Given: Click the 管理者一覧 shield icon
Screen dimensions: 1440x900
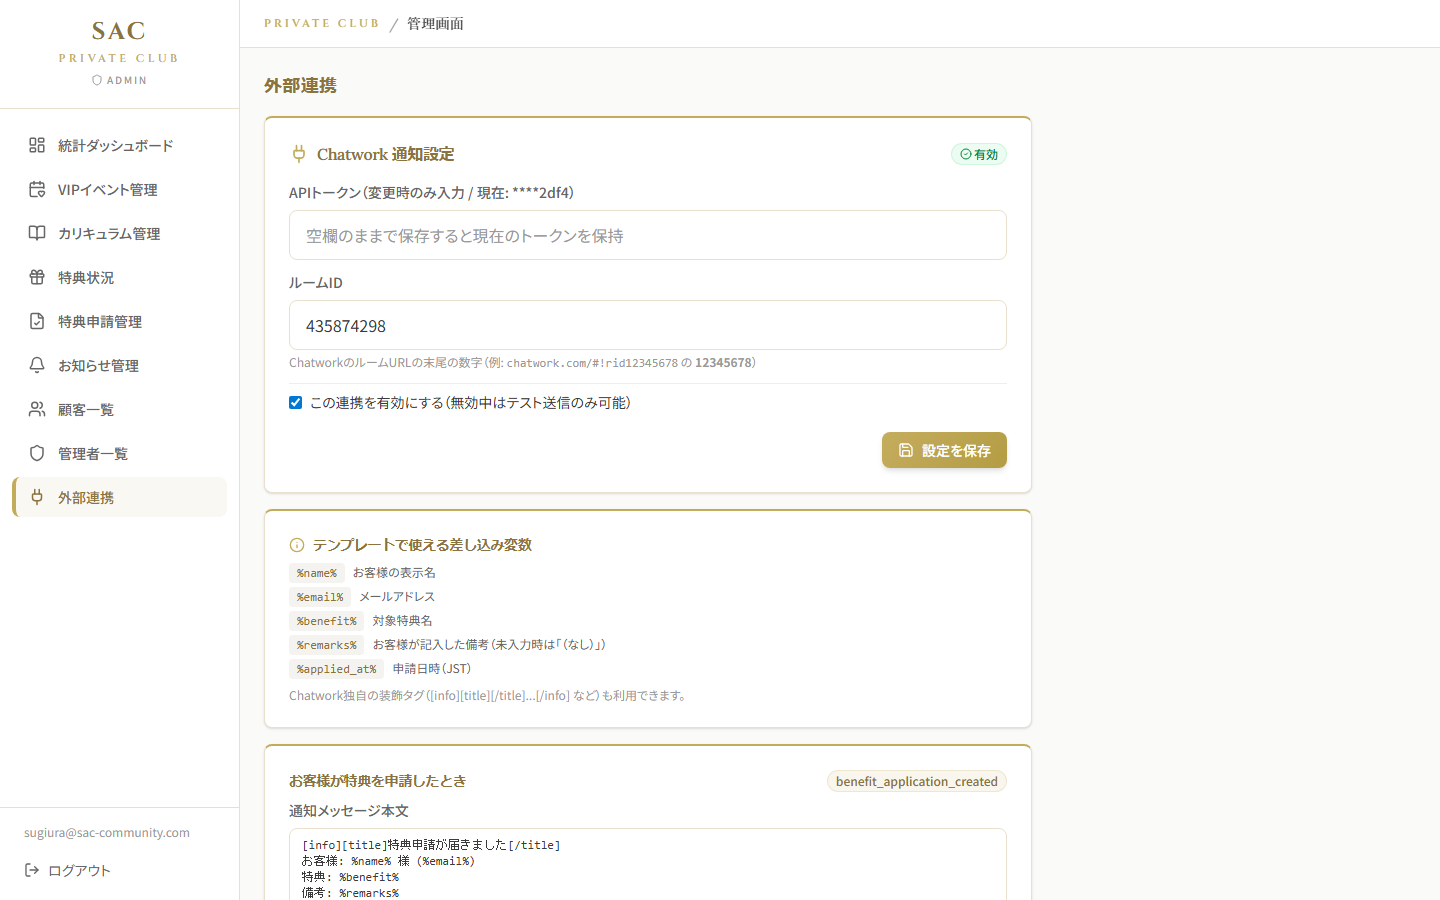Looking at the screenshot, I should [37, 453].
